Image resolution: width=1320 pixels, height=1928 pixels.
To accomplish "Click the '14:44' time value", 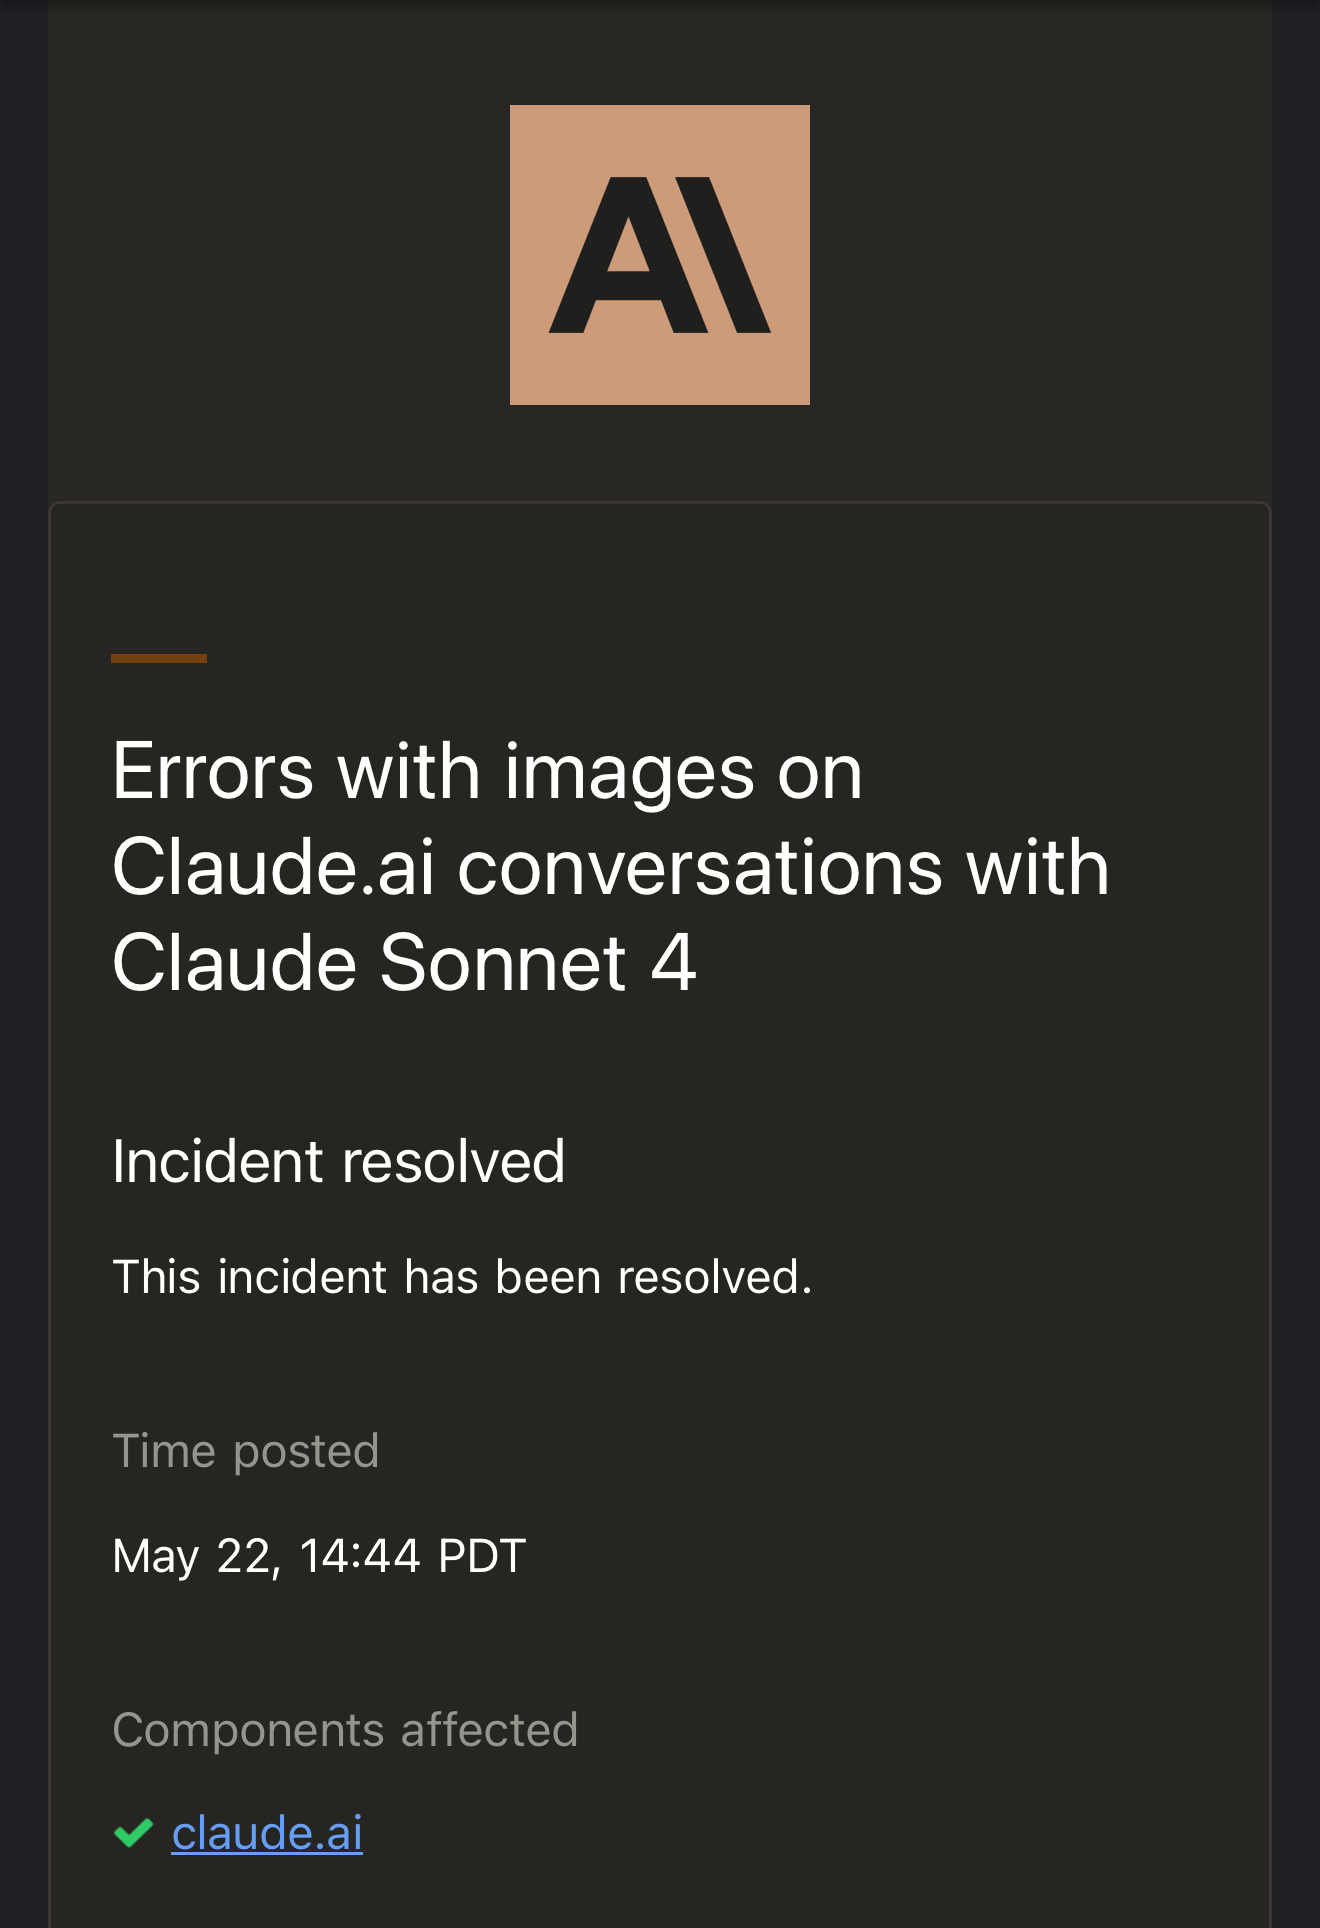I will coord(360,1556).
